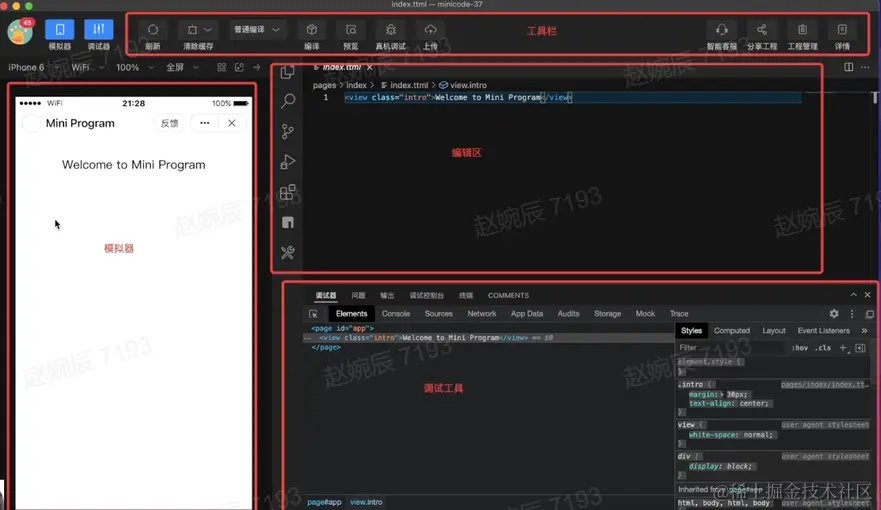The image size is (881, 510).
Task: Toggle the :hov element state button
Action: 800,348
